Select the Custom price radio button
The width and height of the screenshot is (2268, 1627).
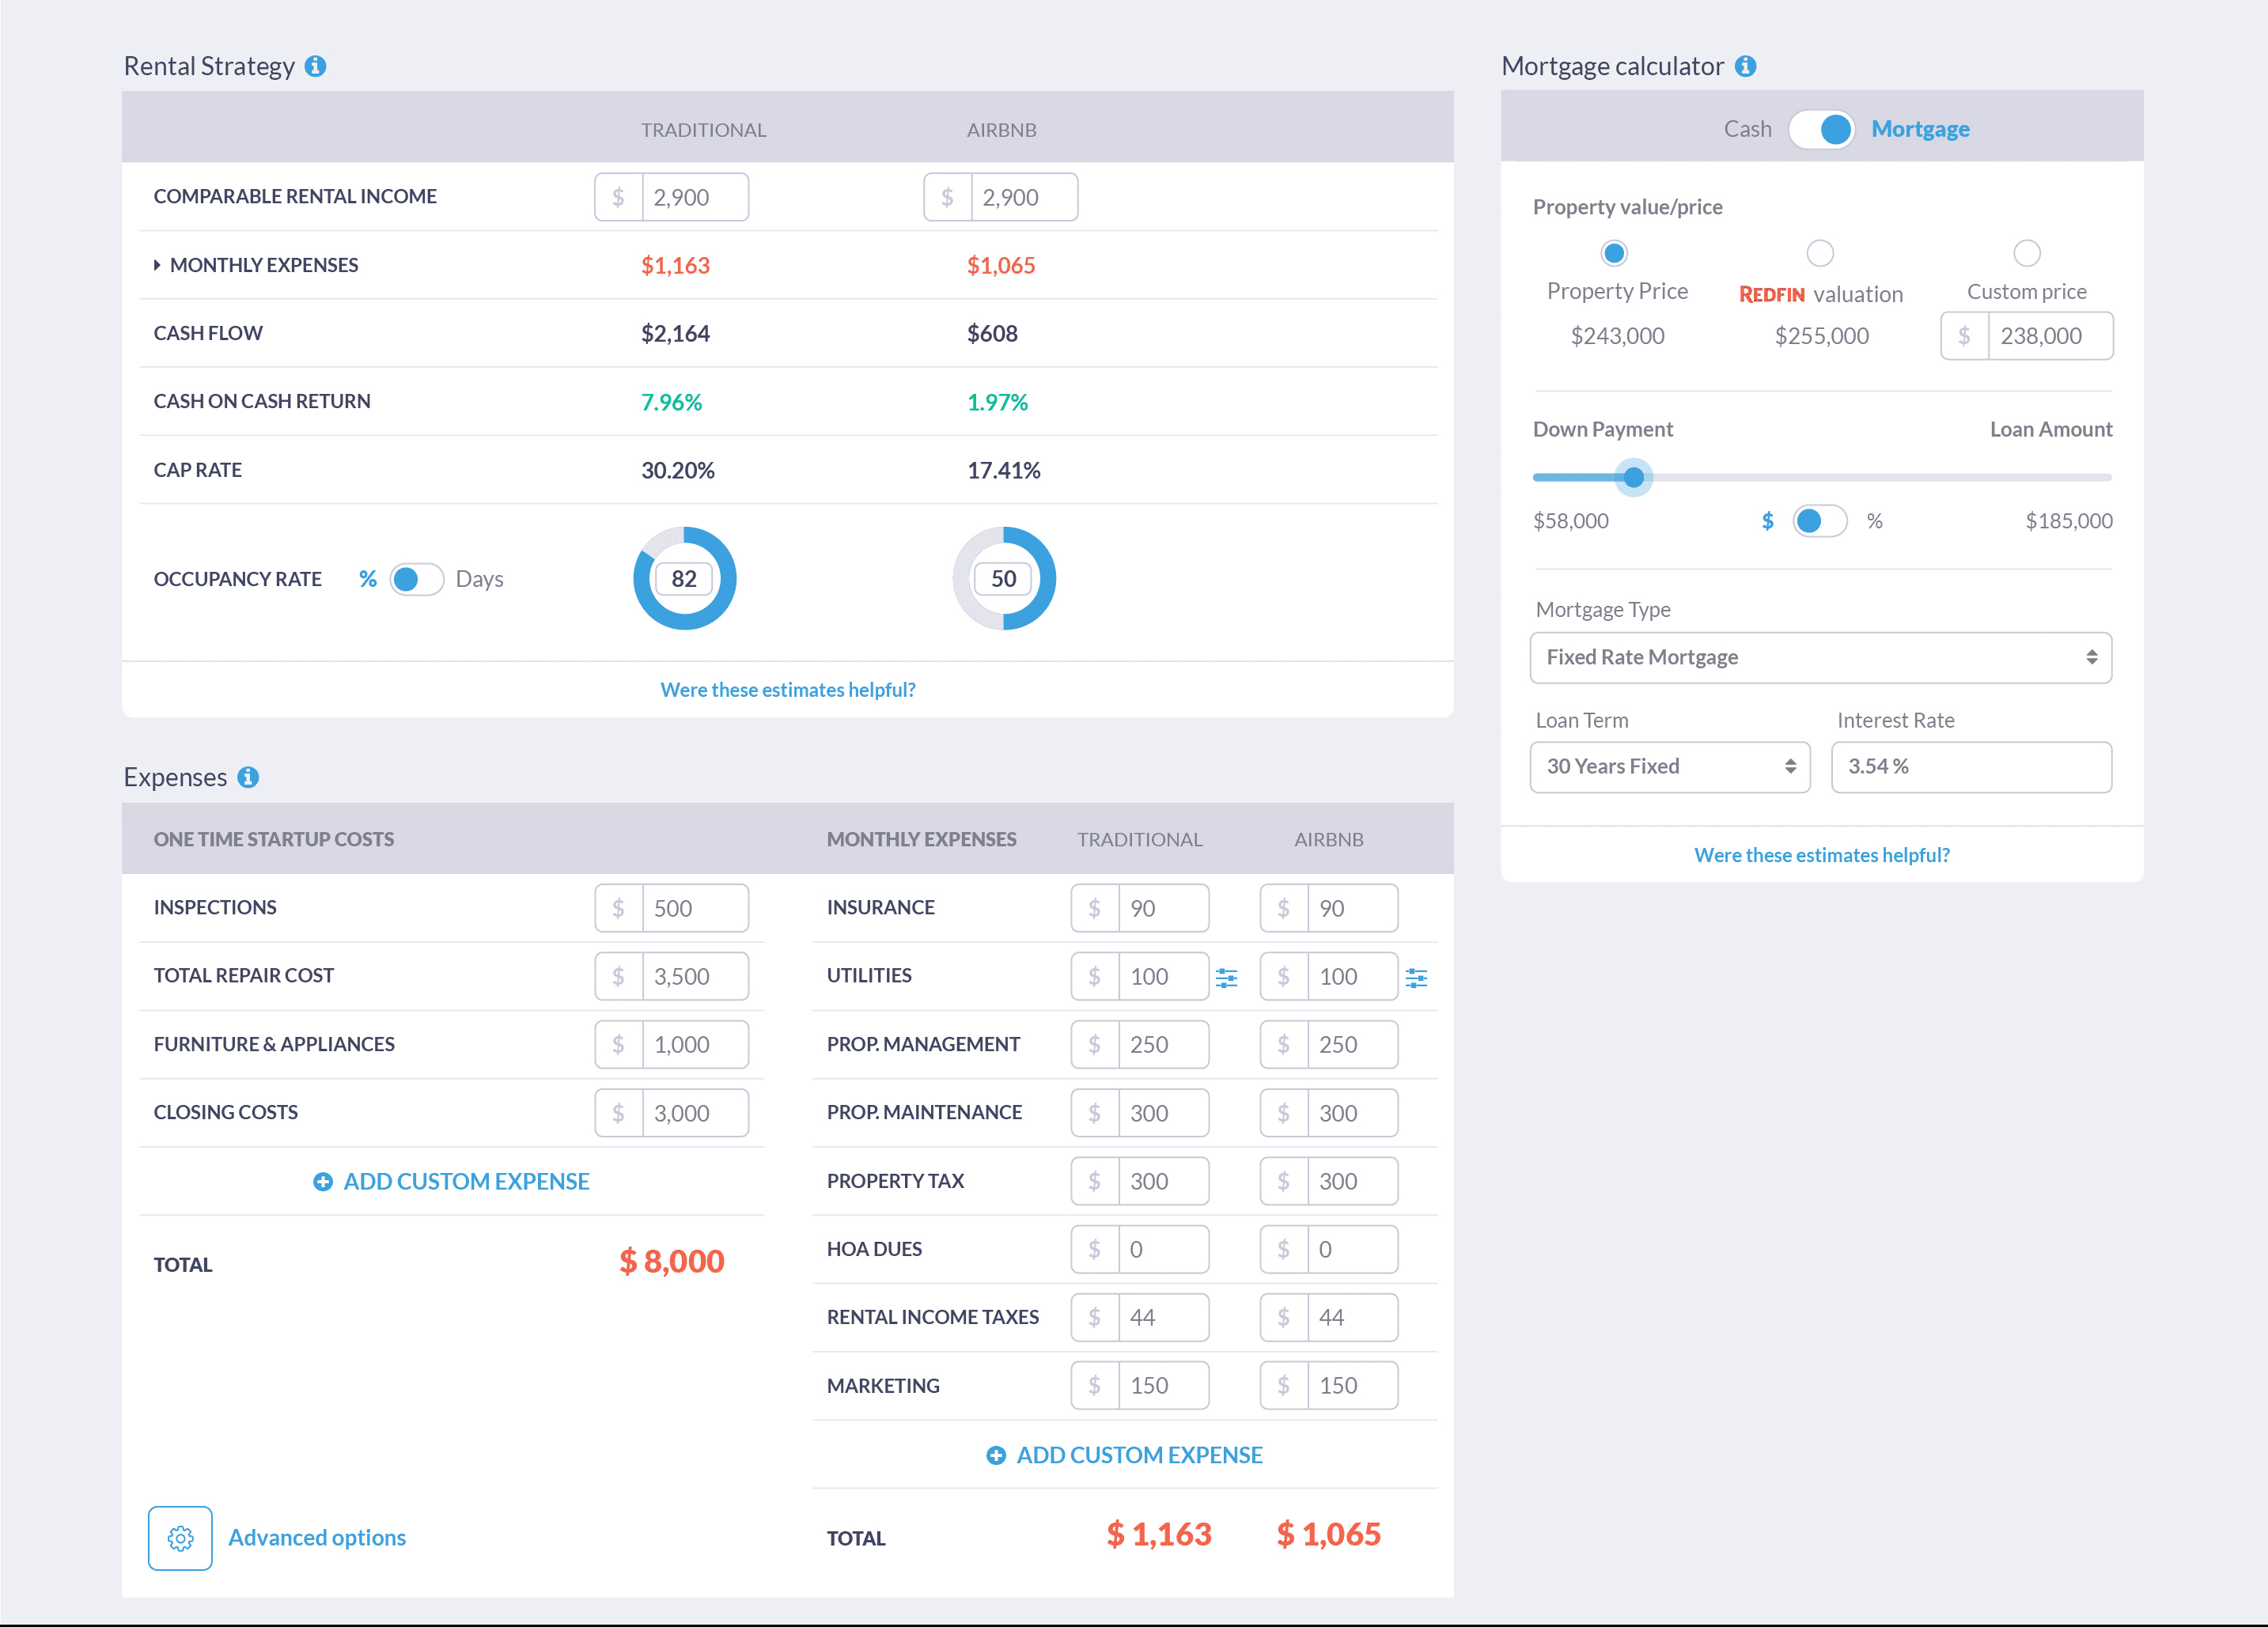2026,253
